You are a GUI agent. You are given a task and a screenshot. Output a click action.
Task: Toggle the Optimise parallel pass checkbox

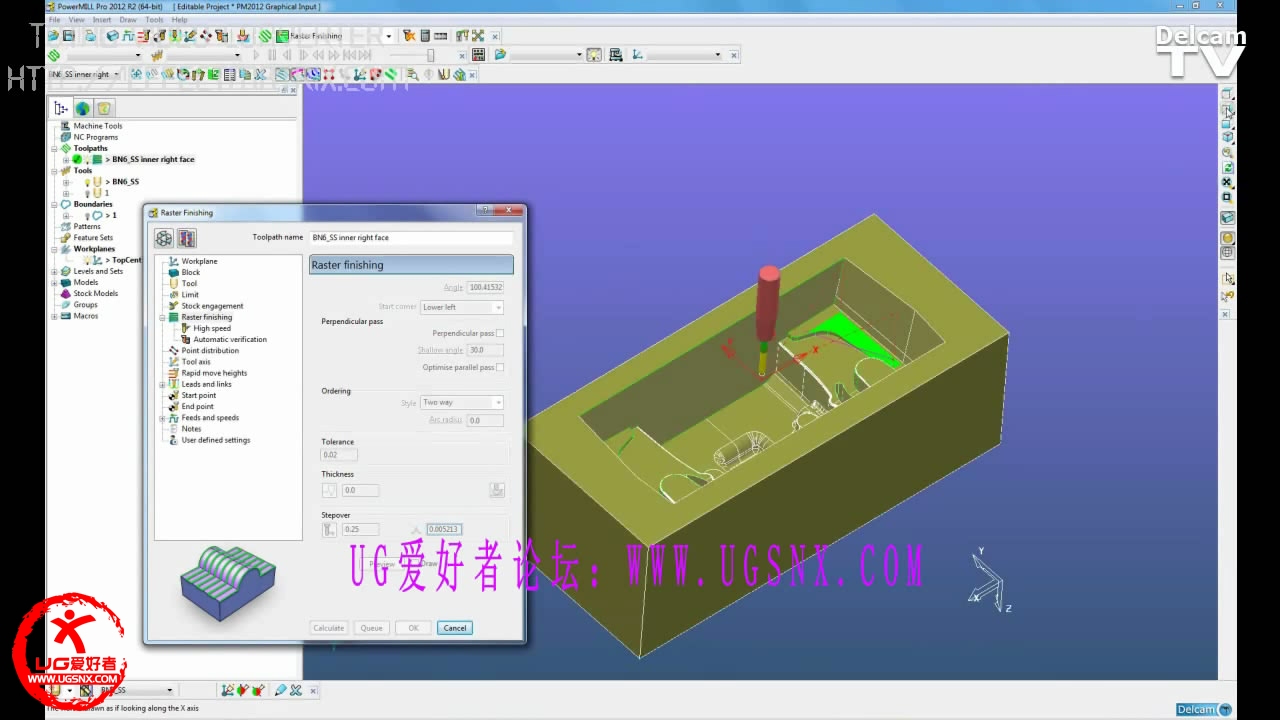(500, 367)
